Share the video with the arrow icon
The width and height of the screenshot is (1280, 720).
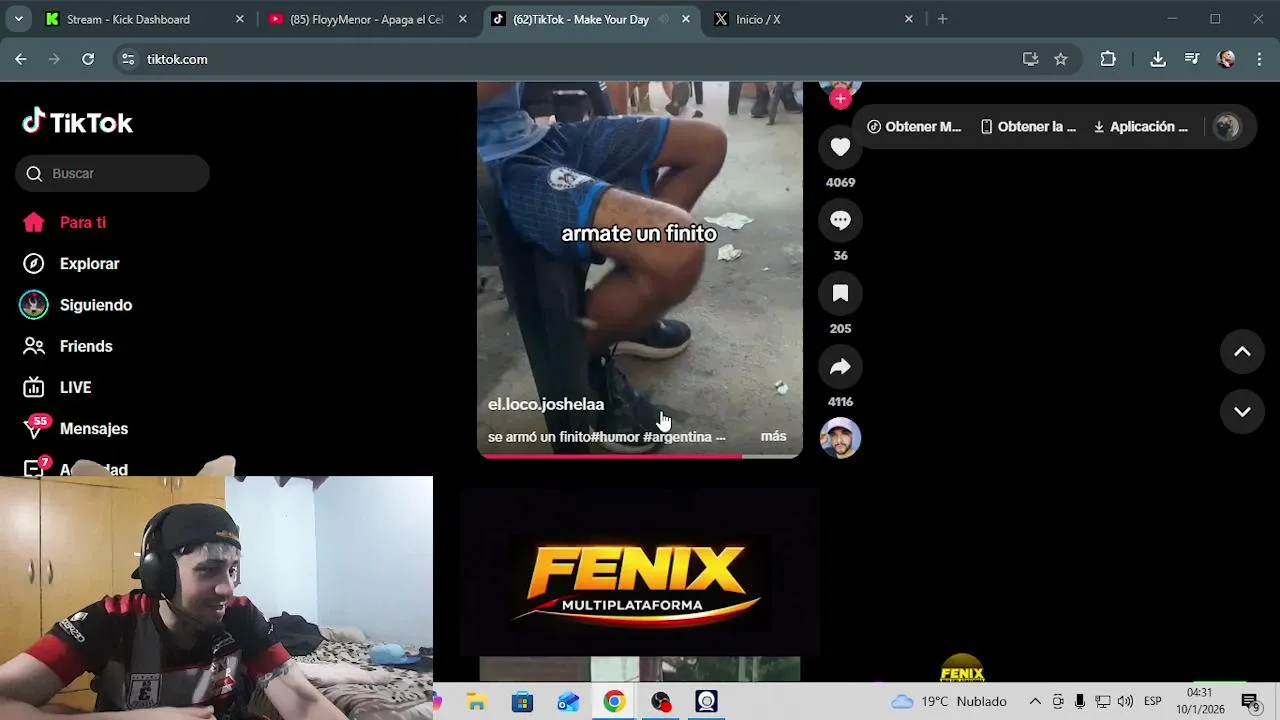840,366
